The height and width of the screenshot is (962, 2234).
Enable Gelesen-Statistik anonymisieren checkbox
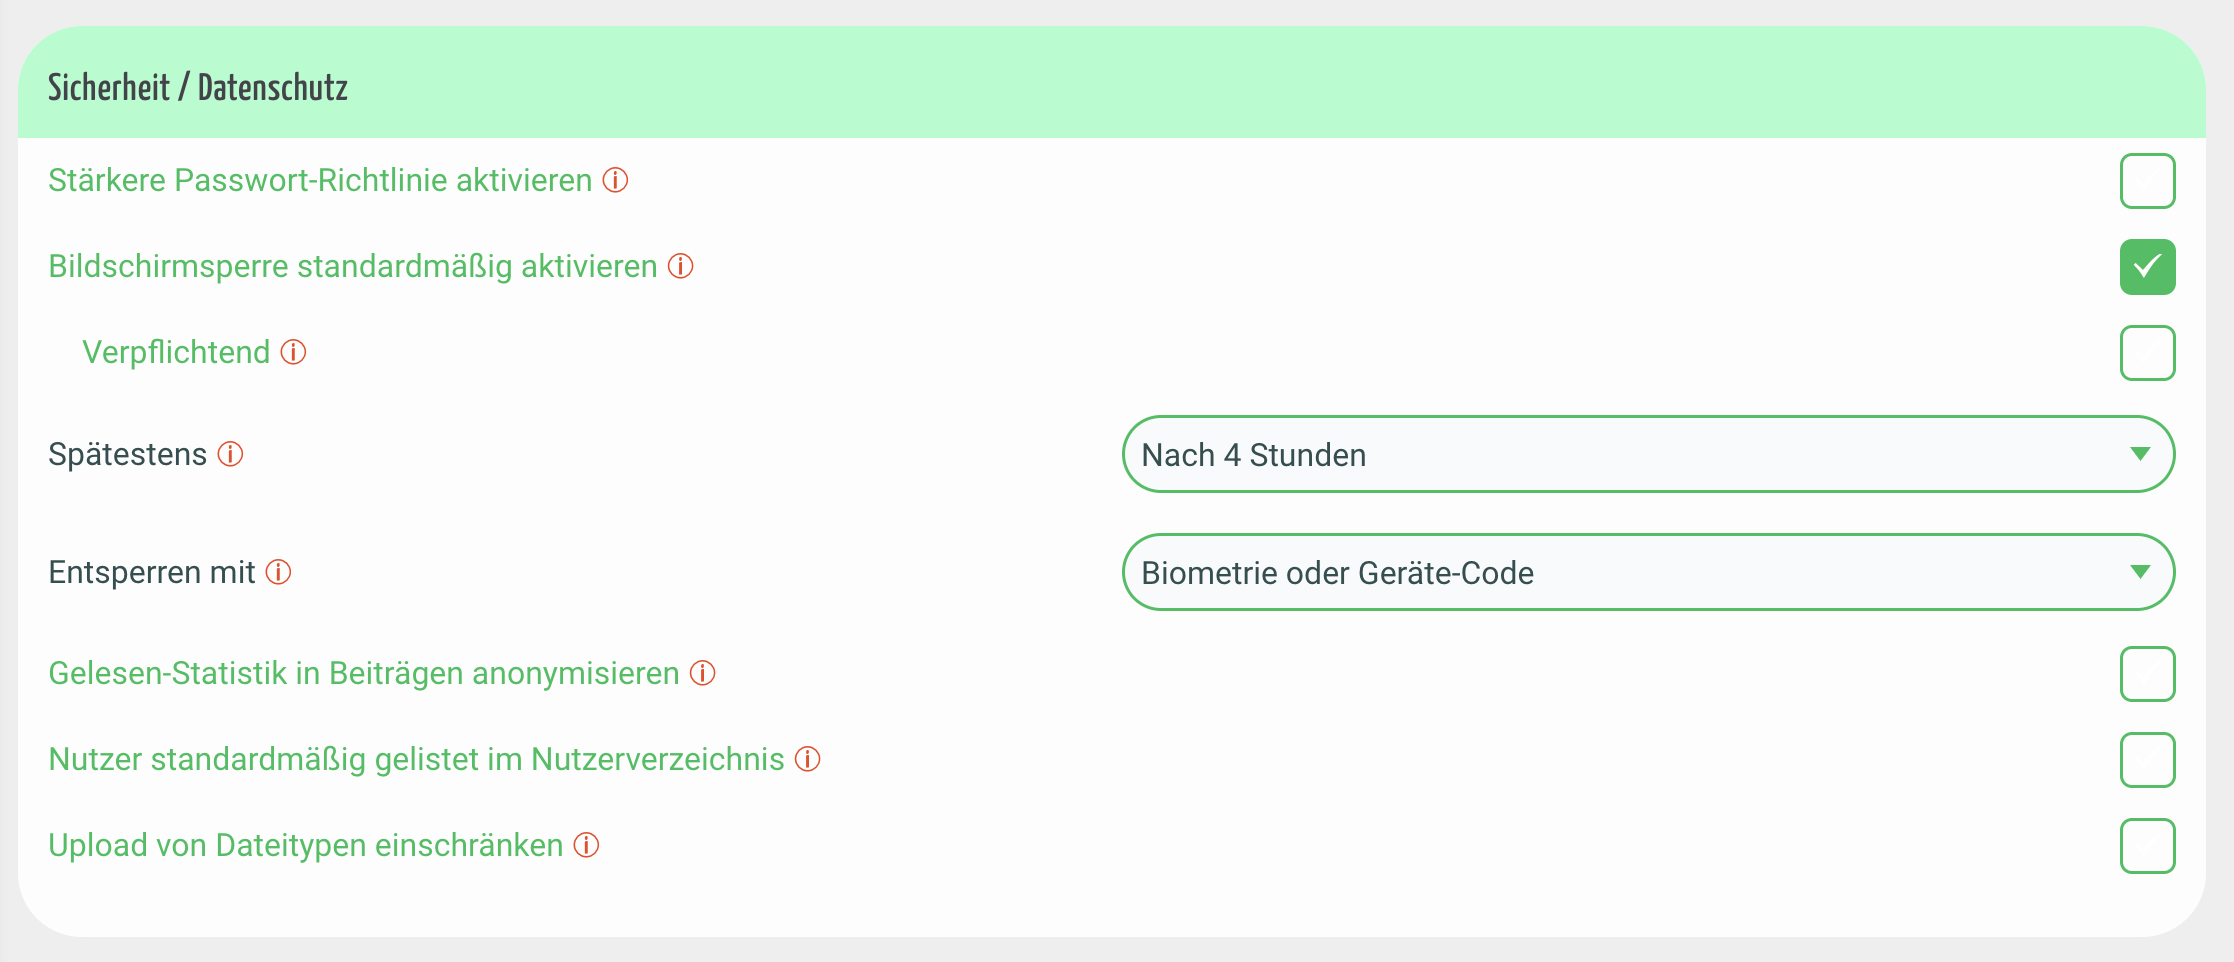(2147, 674)
